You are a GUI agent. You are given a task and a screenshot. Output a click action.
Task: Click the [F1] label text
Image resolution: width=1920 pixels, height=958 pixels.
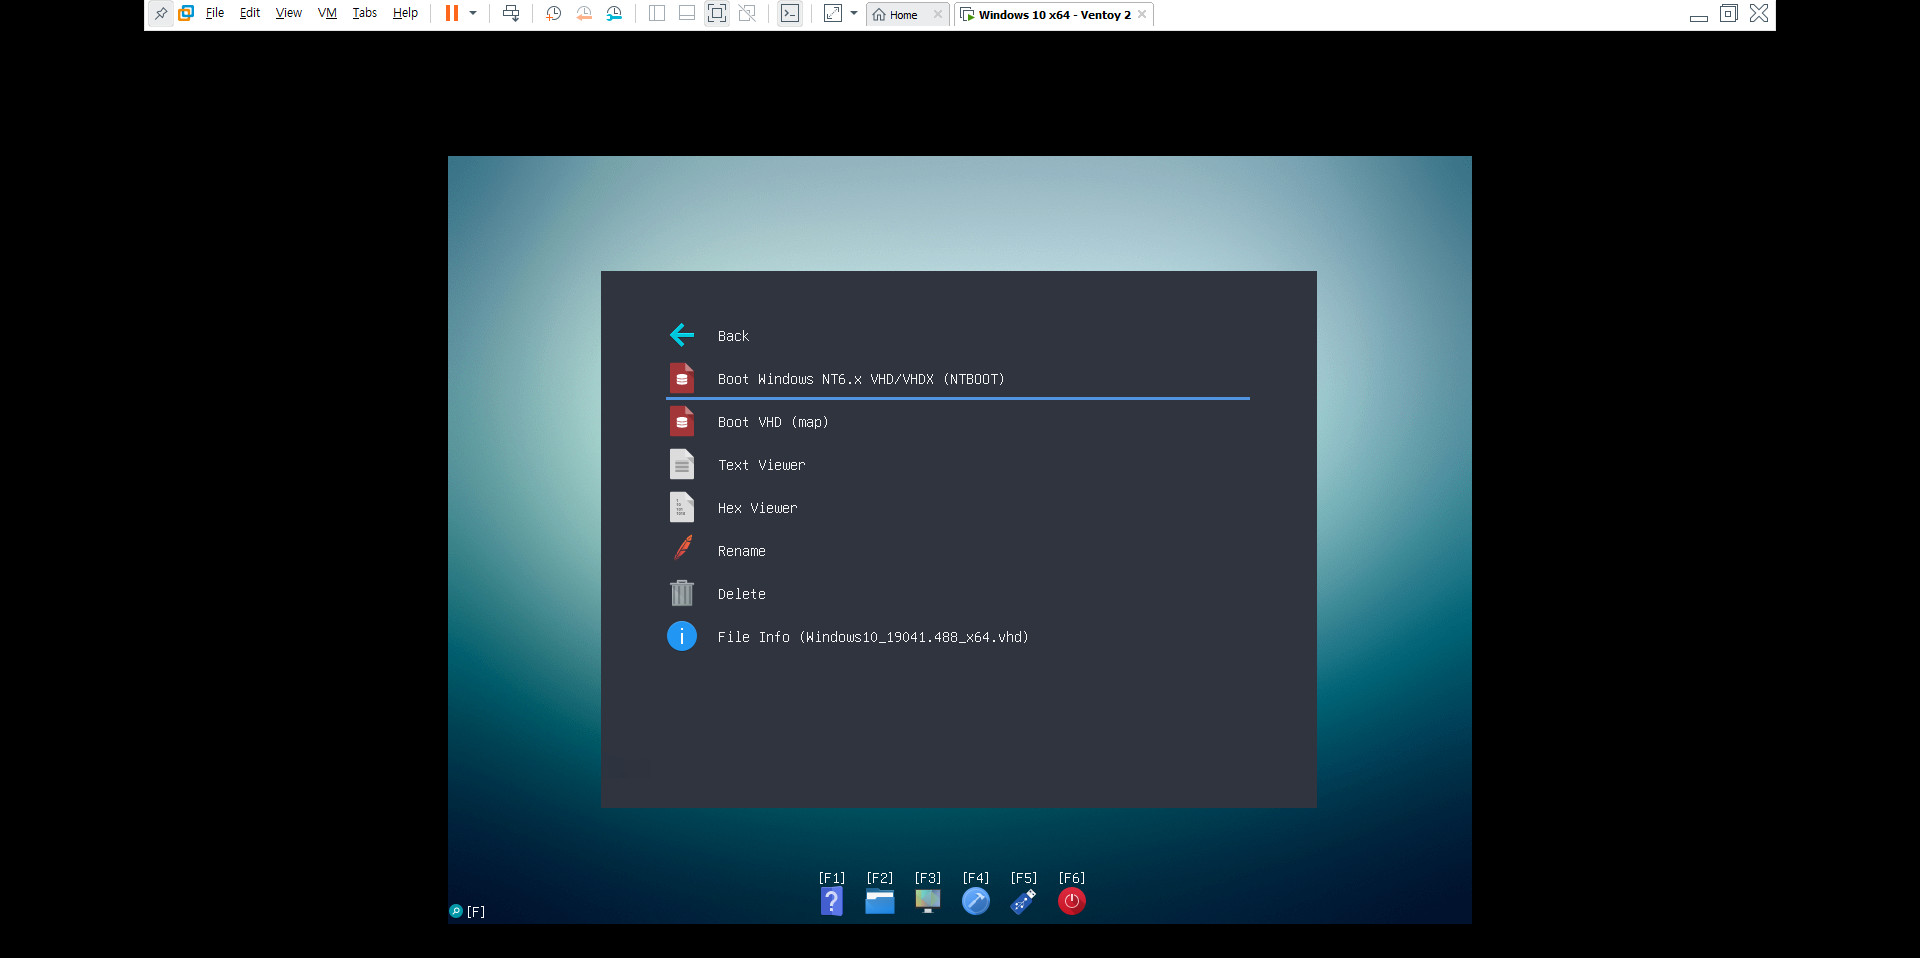(832, 878)
